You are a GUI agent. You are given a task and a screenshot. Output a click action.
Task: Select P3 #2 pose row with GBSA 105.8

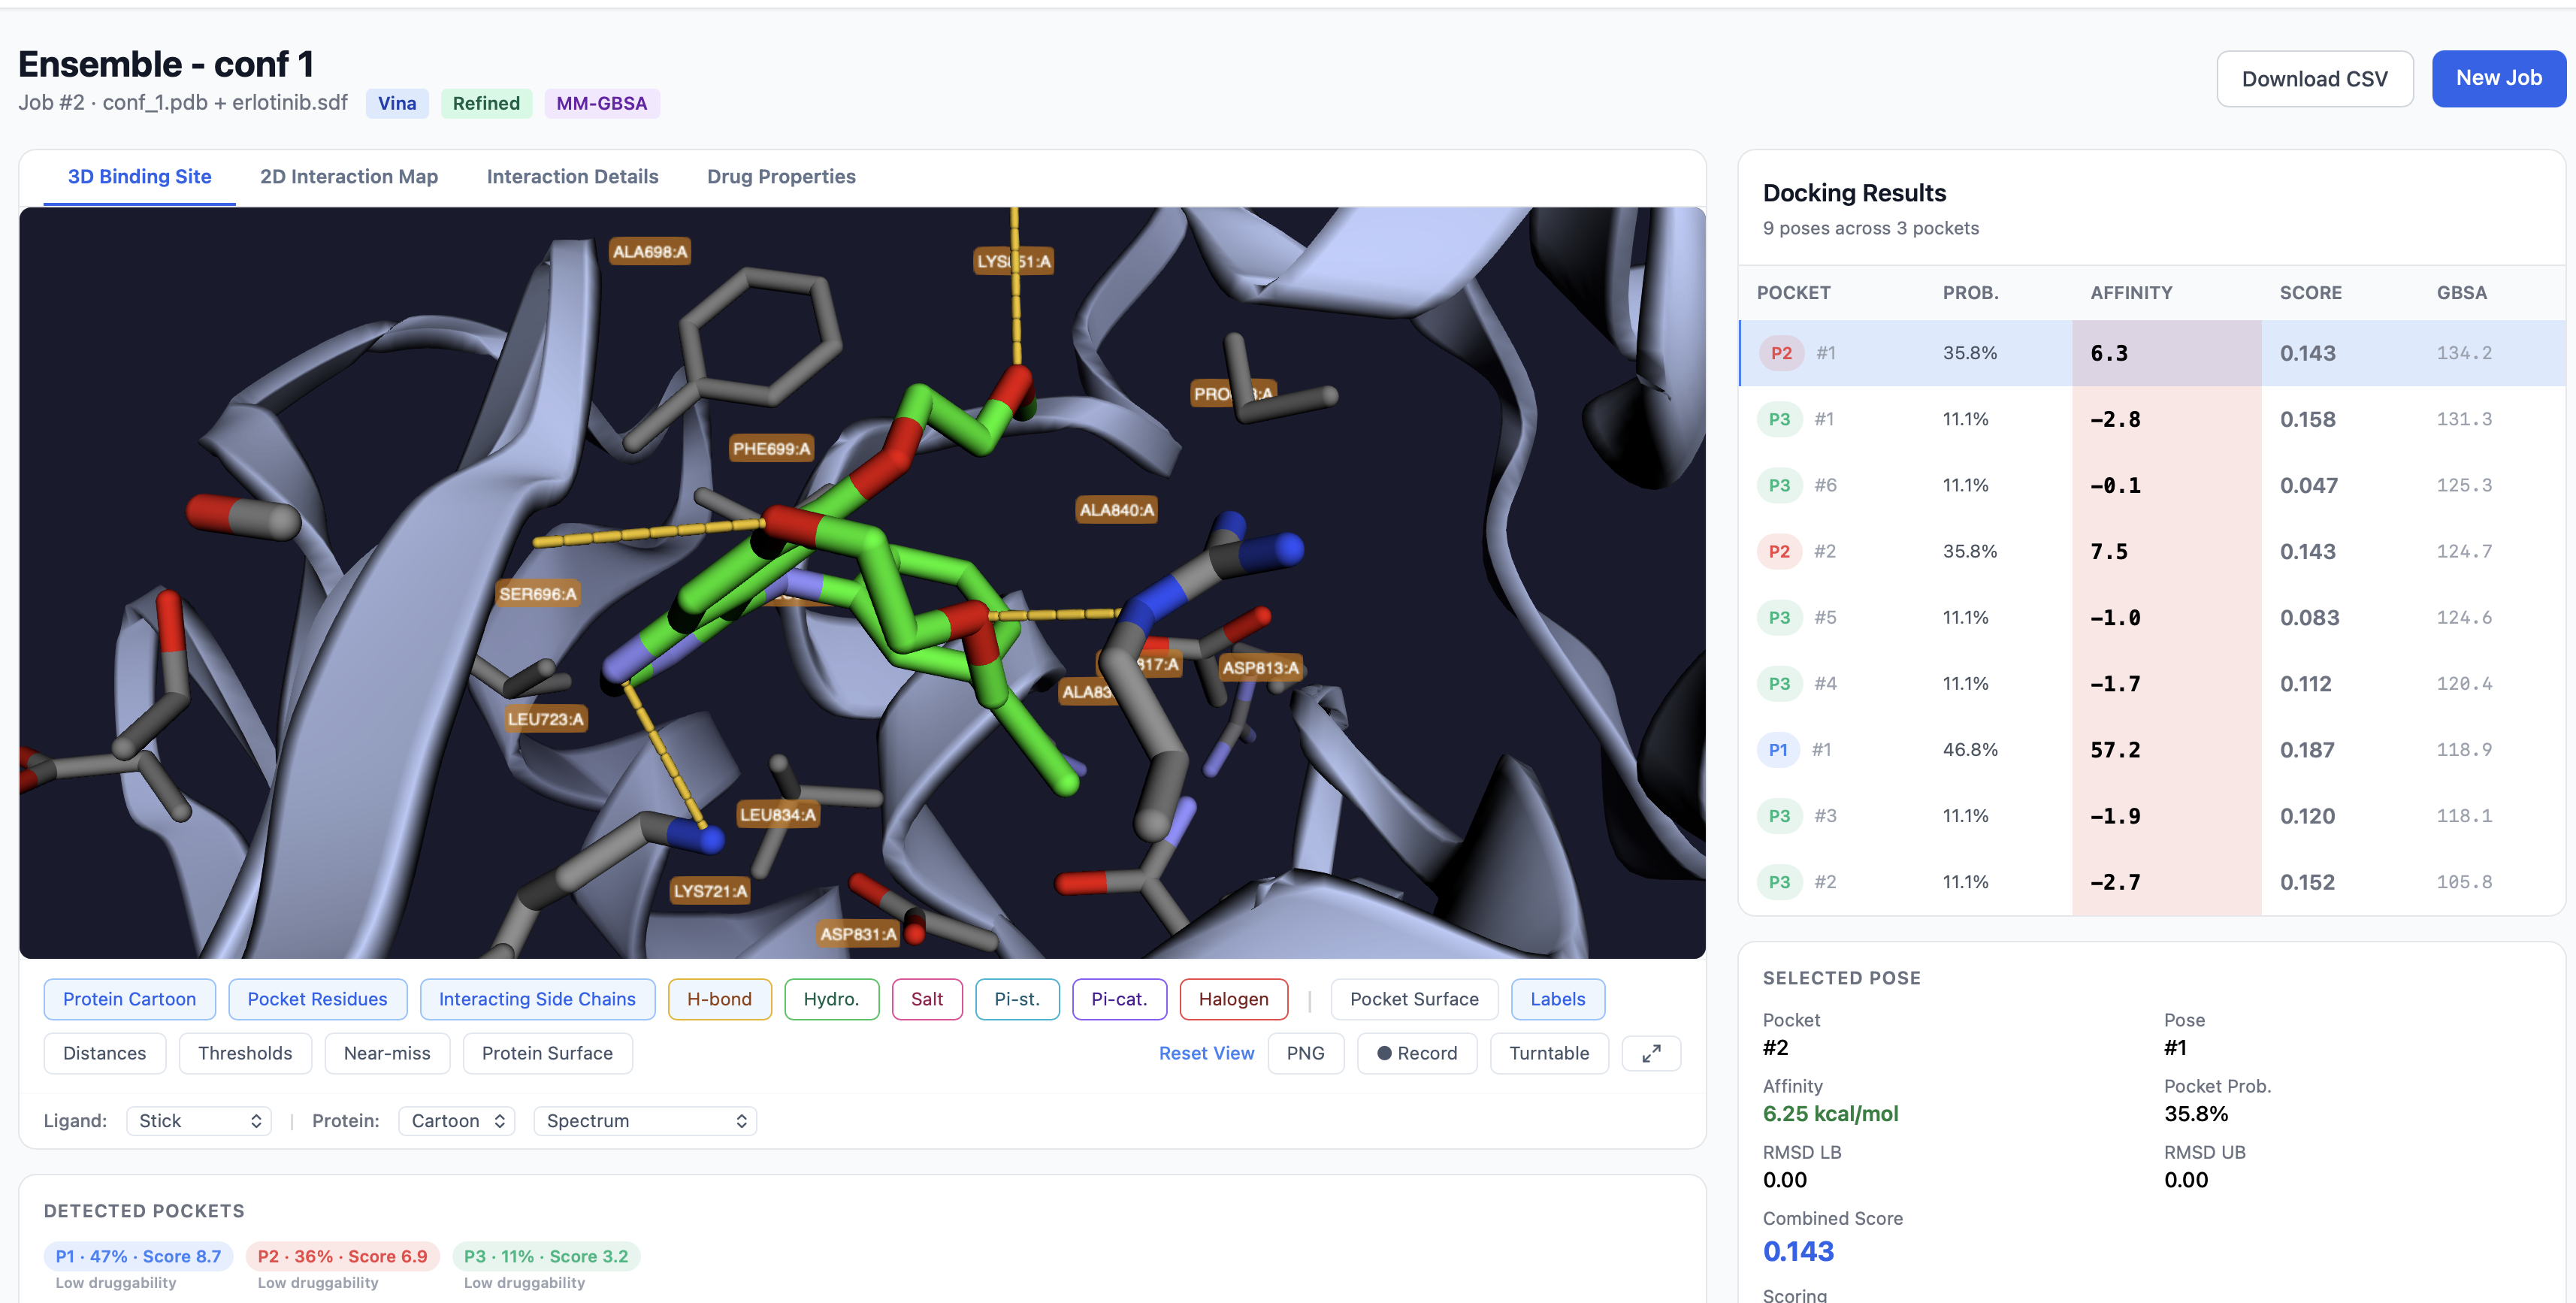tap(2152, 881)
